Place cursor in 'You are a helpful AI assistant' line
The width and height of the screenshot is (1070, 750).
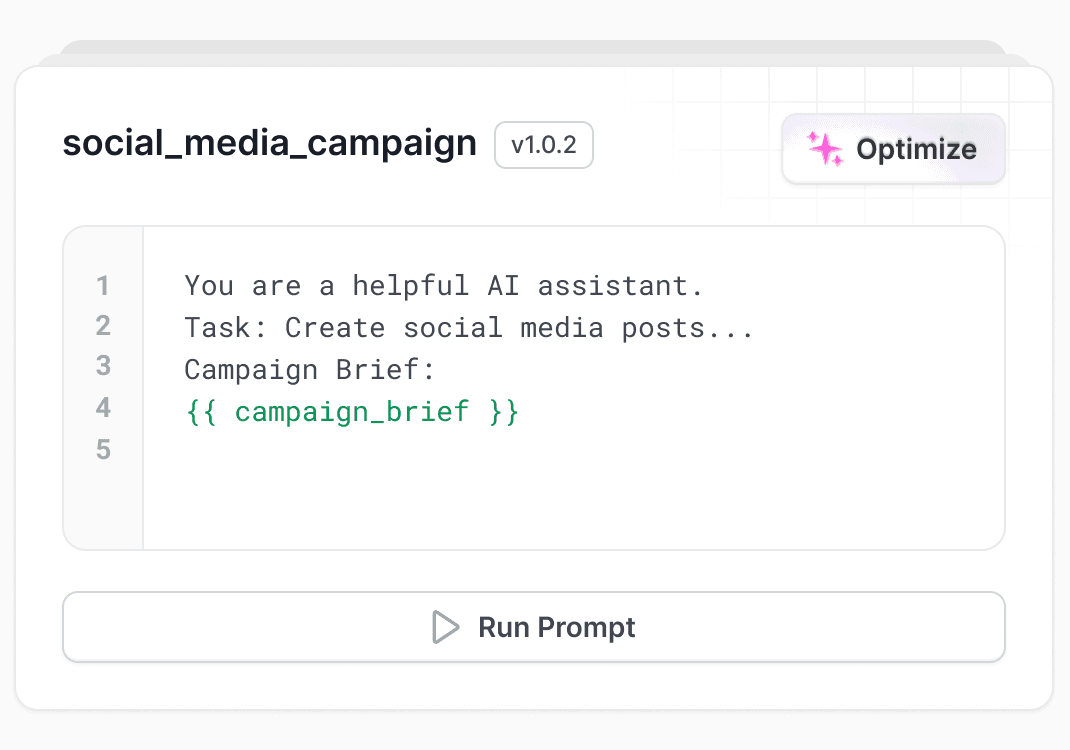[x=444, y=286]
